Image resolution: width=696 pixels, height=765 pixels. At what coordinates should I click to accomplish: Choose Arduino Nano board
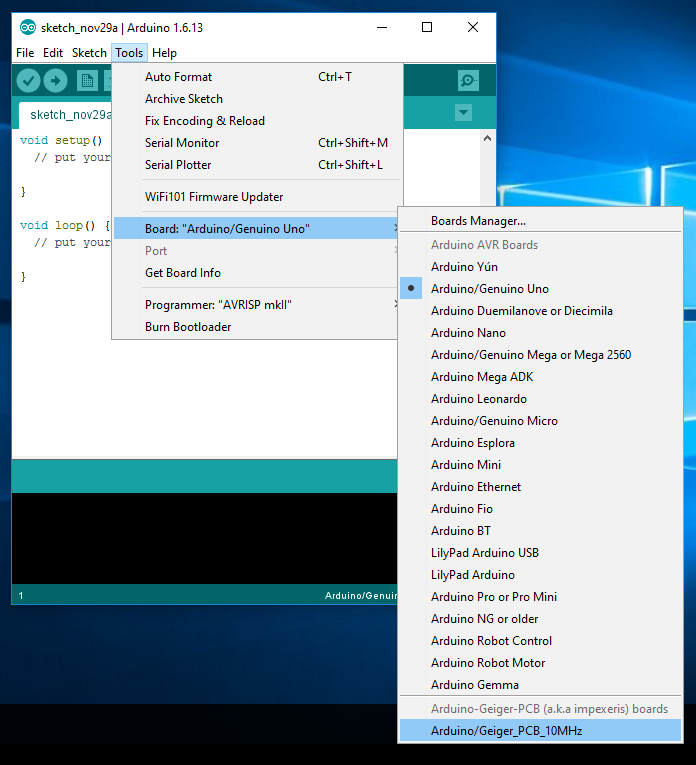[540, 333]
